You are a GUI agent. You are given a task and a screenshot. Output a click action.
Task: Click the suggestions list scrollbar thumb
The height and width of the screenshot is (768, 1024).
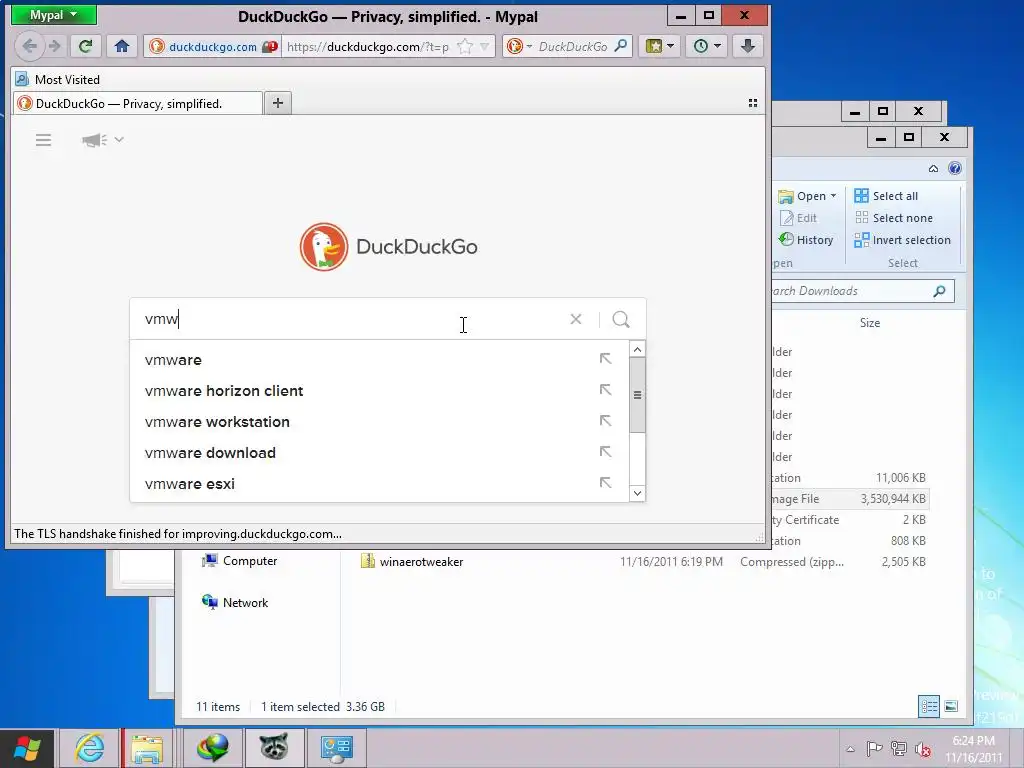pos(637,395)
